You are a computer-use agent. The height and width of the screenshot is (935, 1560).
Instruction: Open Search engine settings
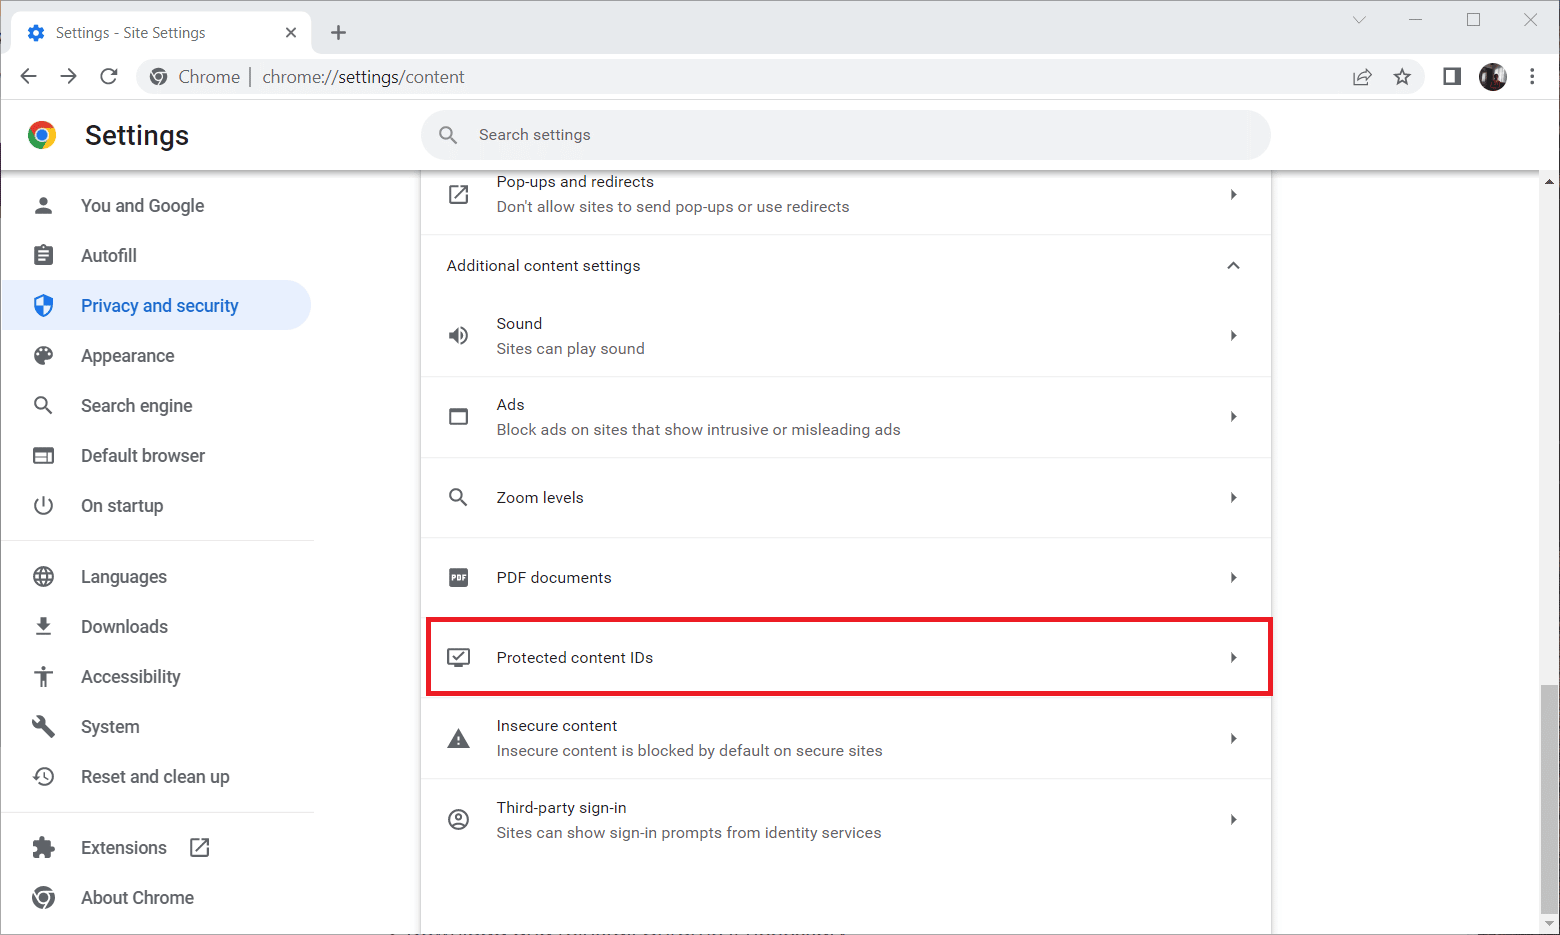point(156,405)
